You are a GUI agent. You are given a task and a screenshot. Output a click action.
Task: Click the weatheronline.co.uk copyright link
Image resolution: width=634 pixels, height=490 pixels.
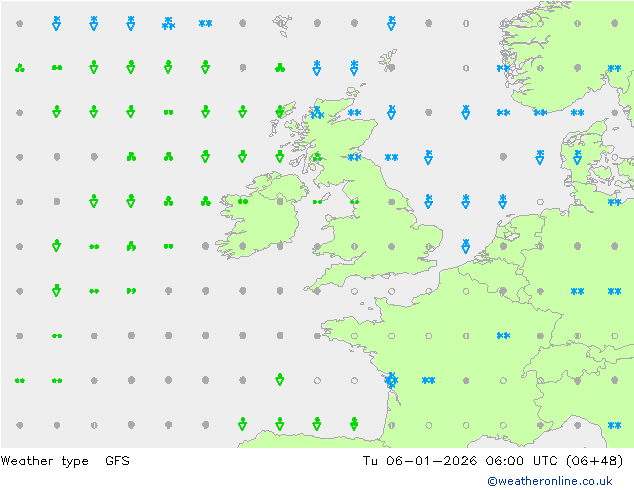pos(550,481)
